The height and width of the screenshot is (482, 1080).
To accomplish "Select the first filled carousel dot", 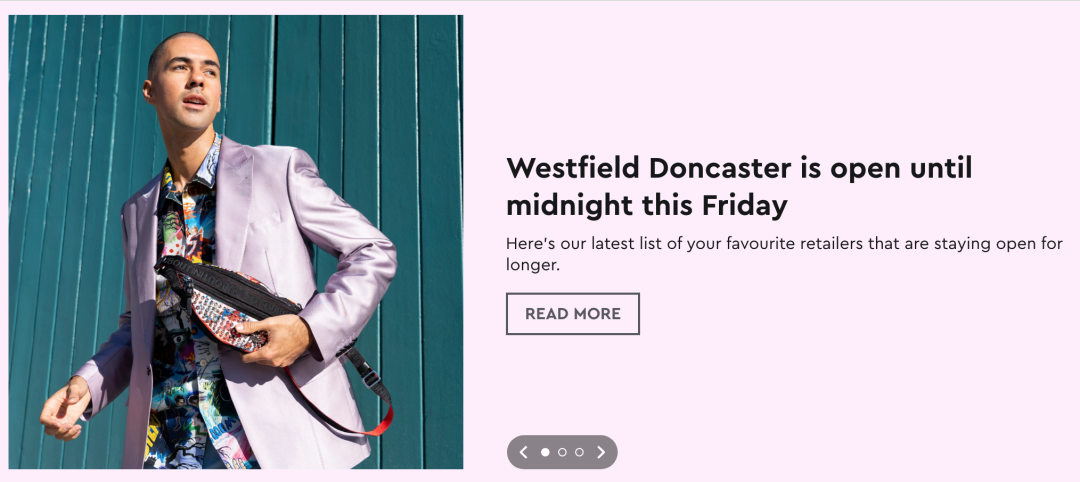I will click(x=546, y=452).
